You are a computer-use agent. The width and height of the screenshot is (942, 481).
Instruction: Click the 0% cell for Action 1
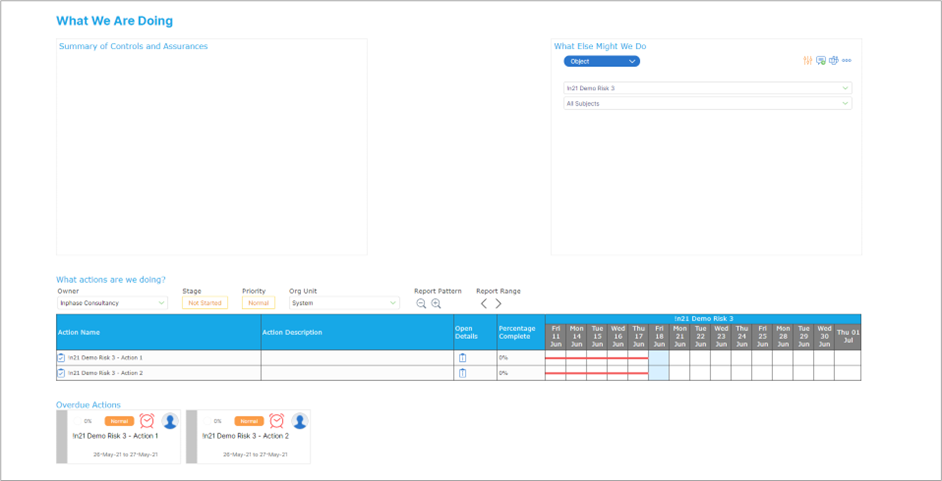521,358
